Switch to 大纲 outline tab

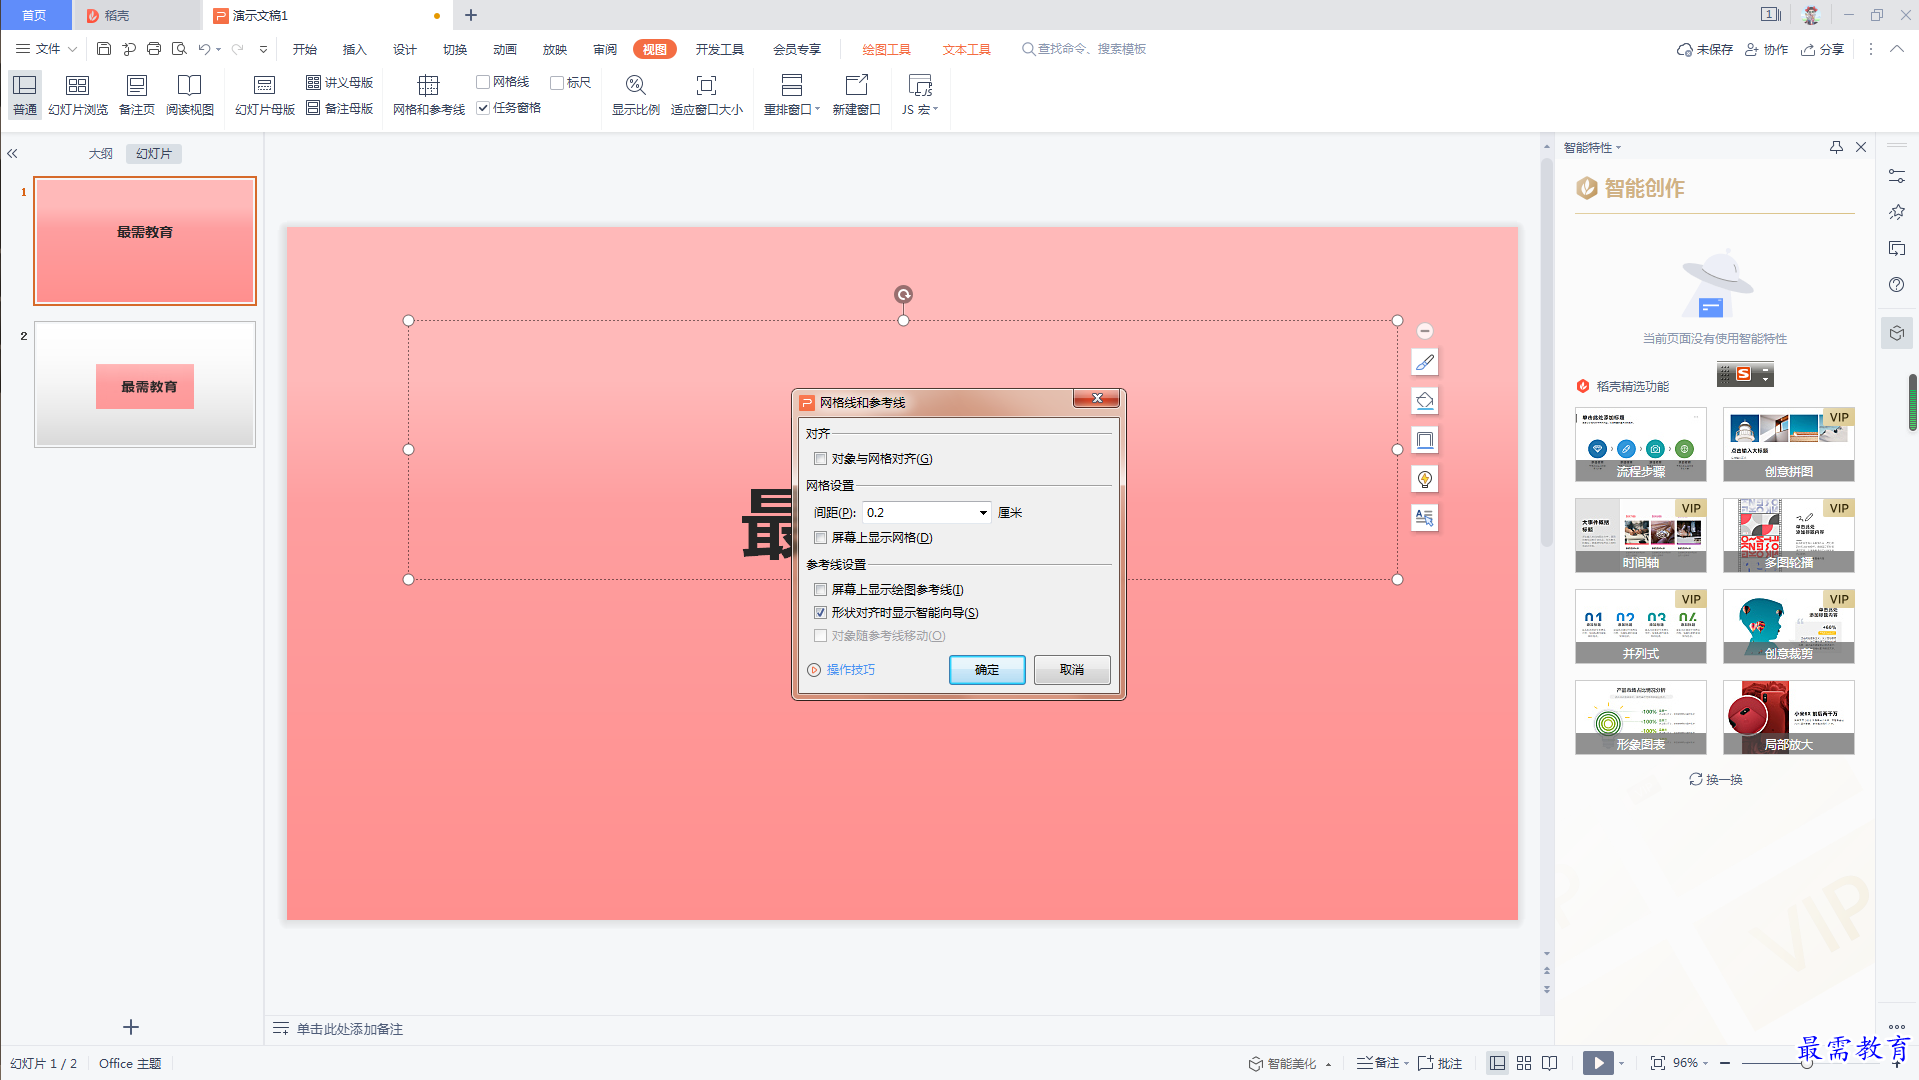(100, 154)
